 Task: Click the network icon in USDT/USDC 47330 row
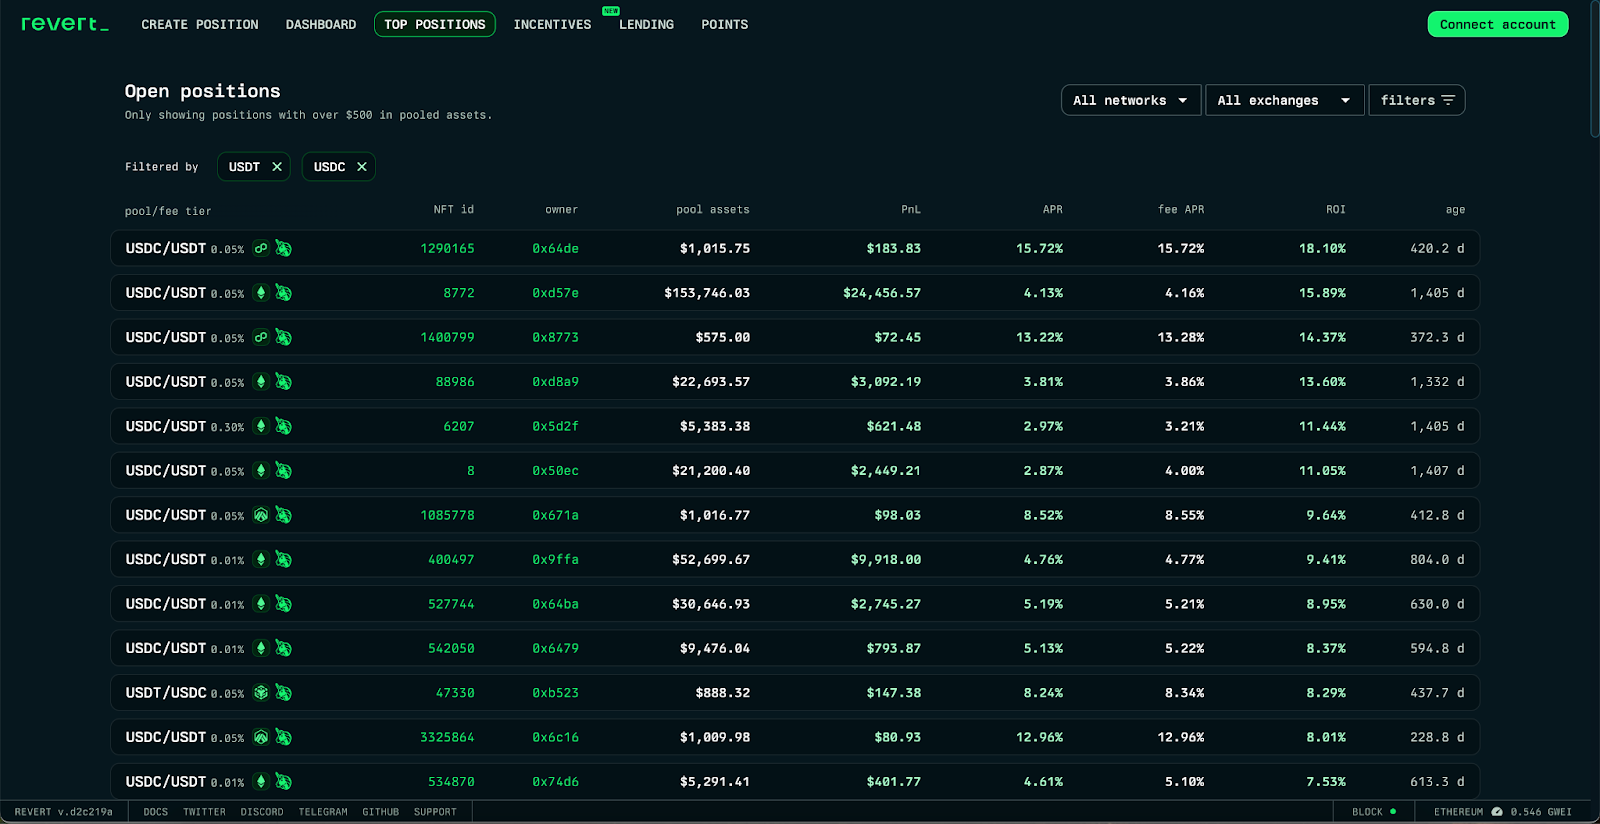tap(261, 693)
